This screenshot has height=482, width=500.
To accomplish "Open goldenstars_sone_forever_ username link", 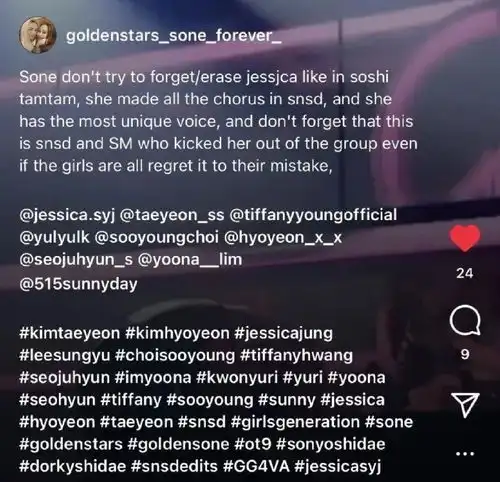I will pyautogui.click(x=174, y=35).
